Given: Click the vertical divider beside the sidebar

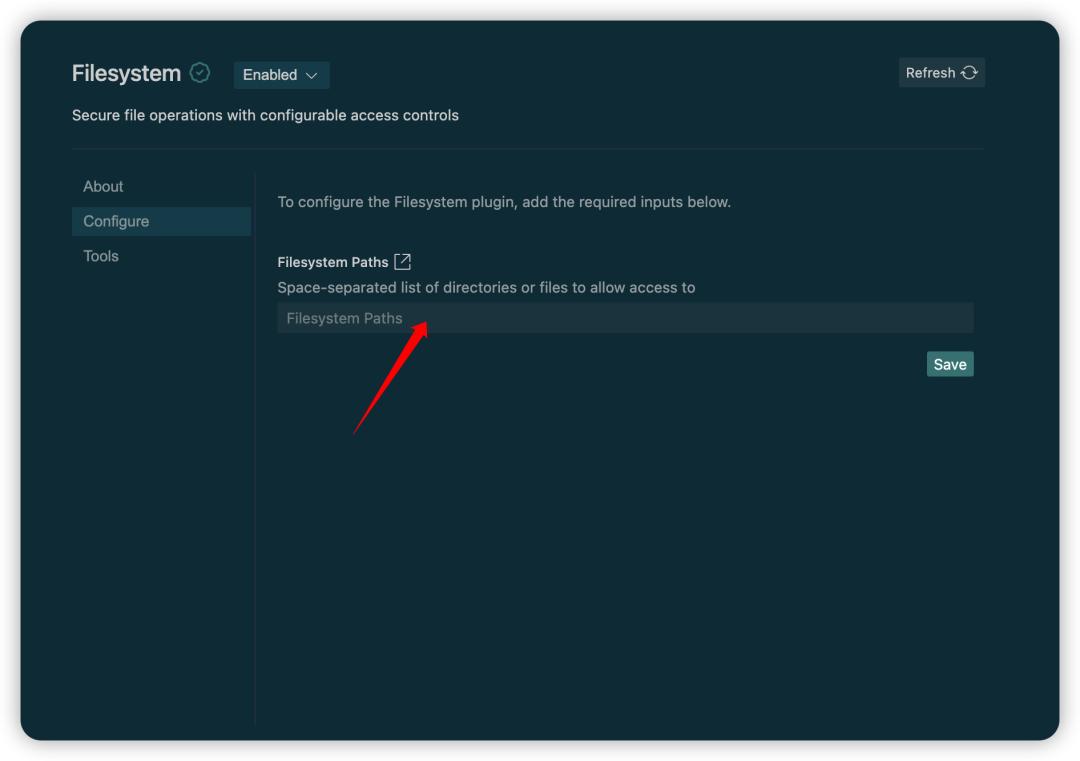Looking at the screenshot, I should coord(255,450).
